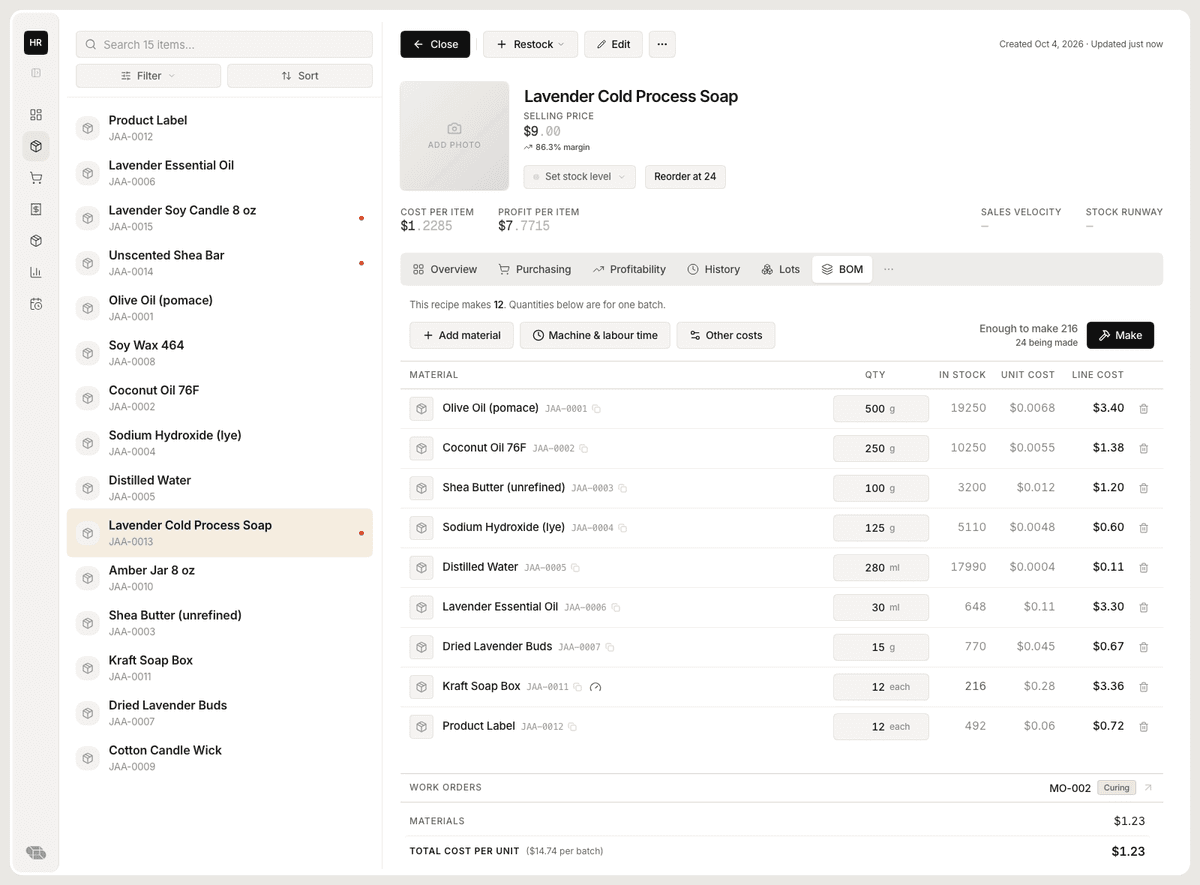Go to the Profitability tab
1200x885 pixels.
pos(629,269)
